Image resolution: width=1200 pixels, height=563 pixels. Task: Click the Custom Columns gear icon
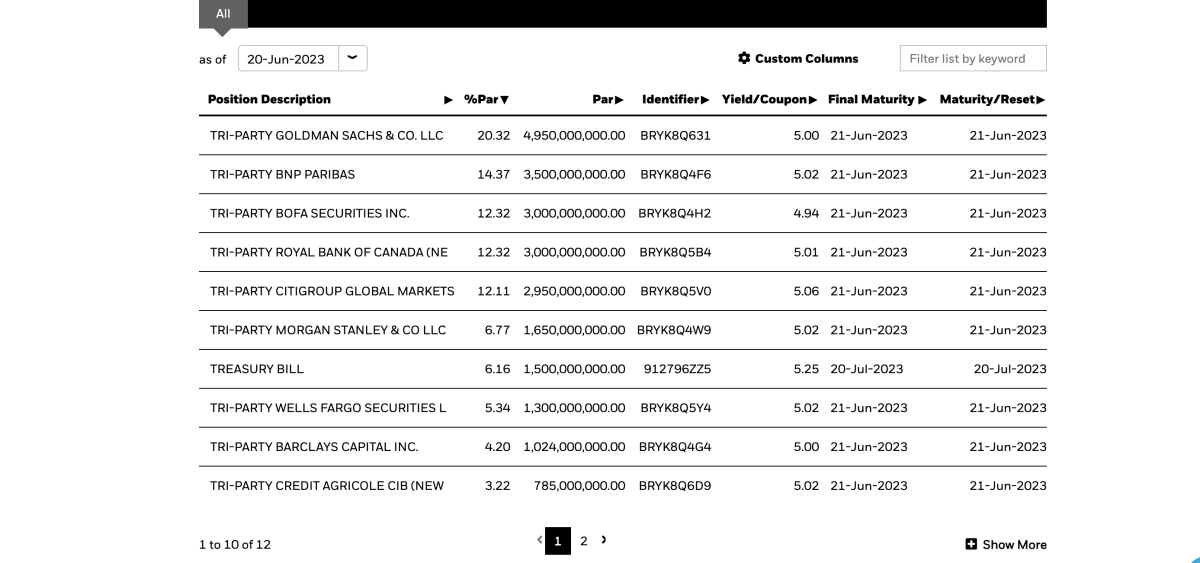point(744,58)
